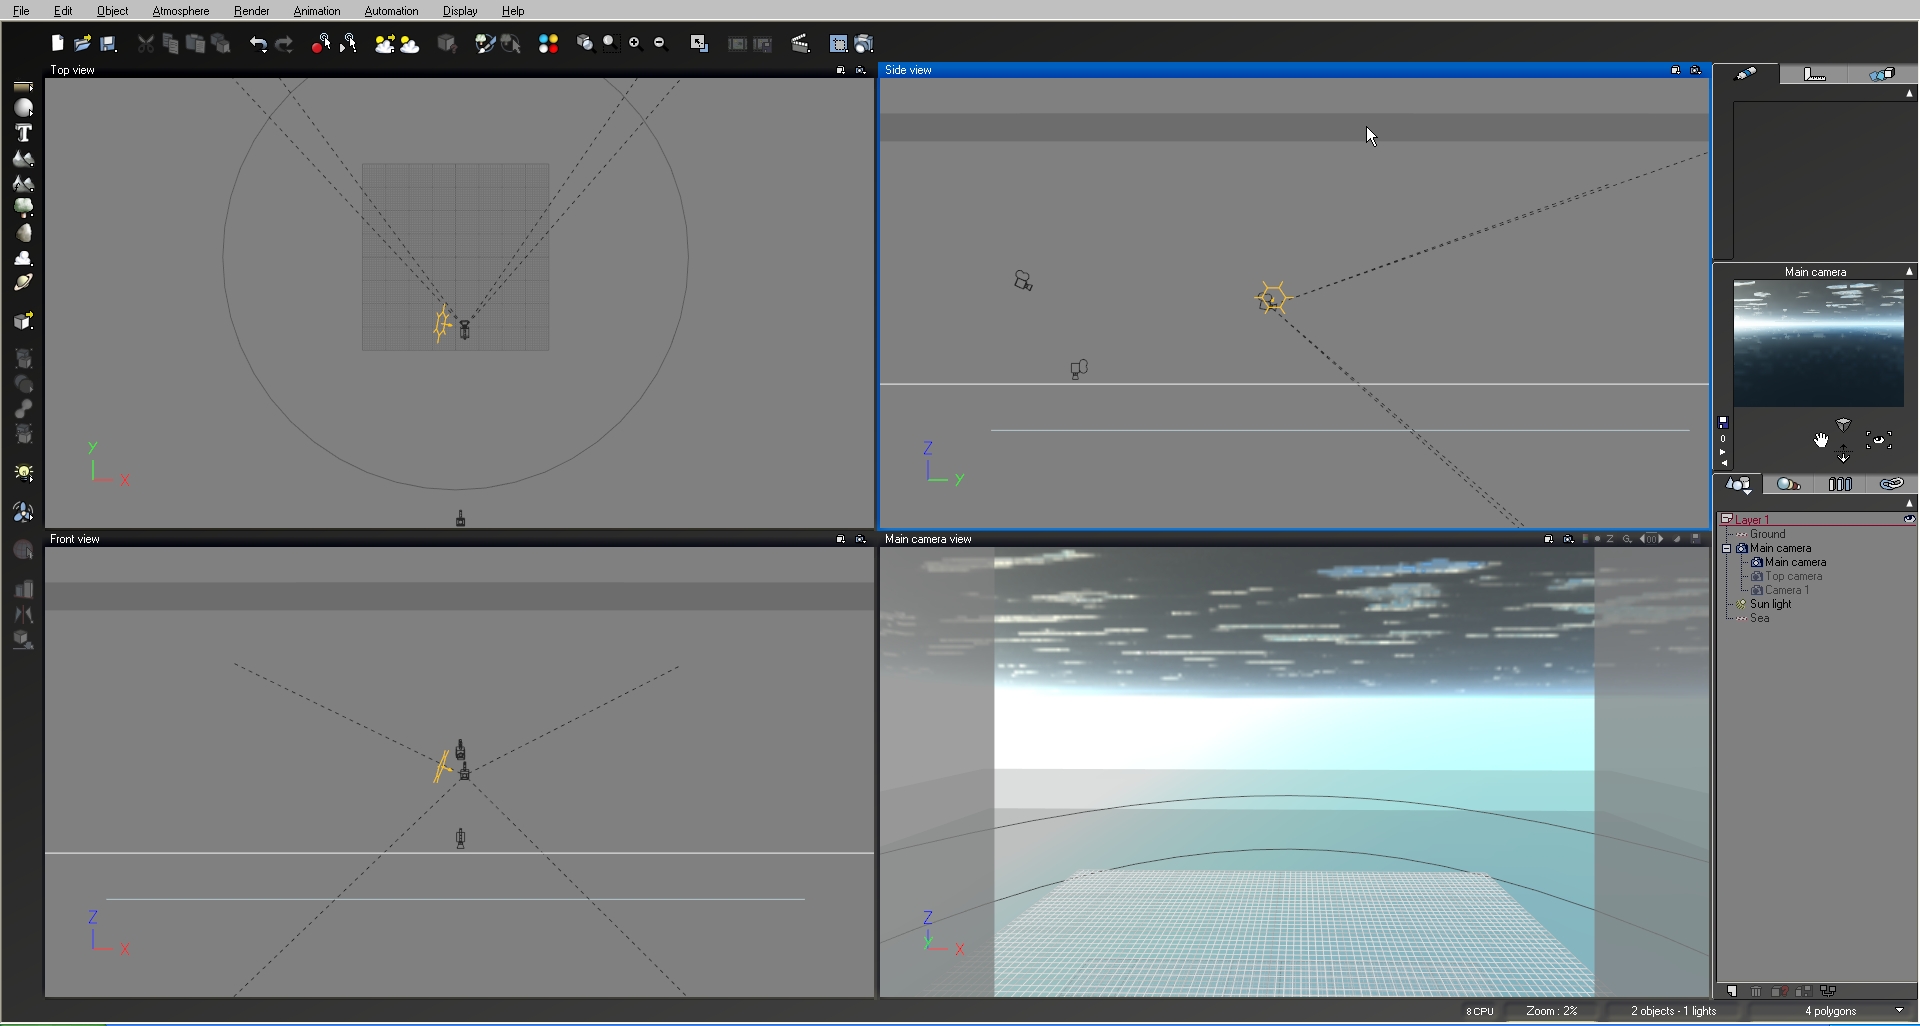Screen dimensions: 1920x1026
Task: Click the render clapperboard icon
Action: coord(800,43)
